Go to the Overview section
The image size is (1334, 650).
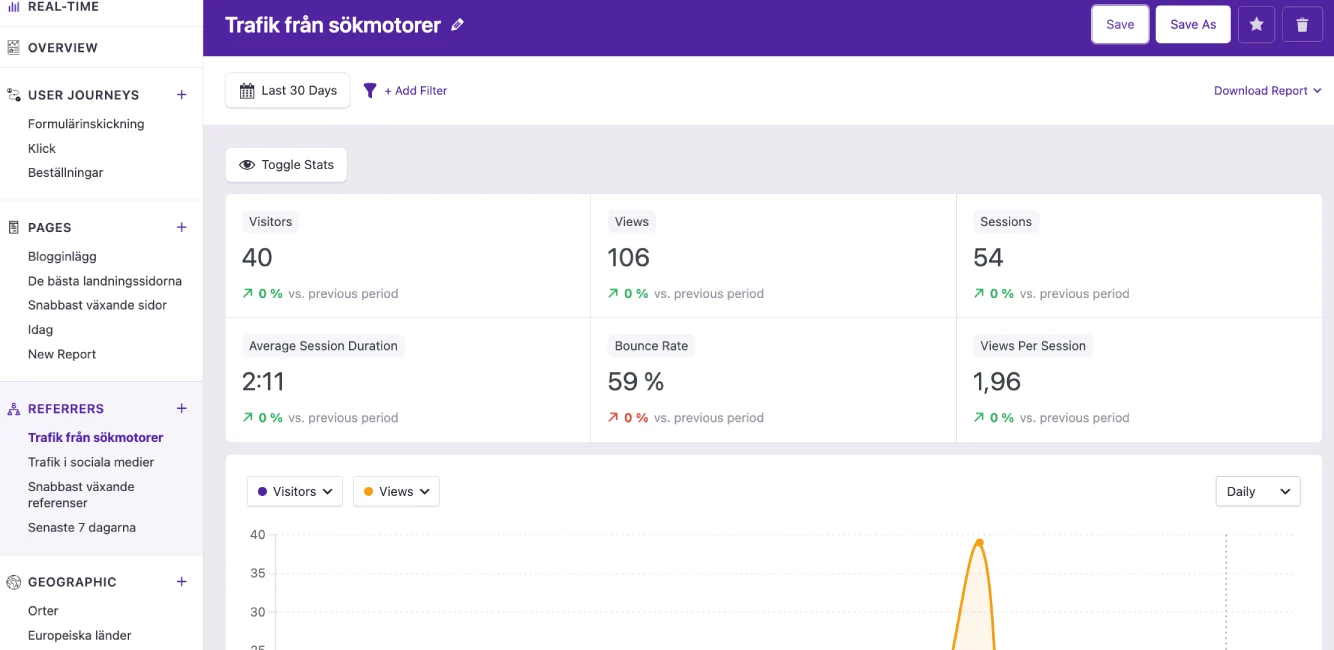coord(63,47)
